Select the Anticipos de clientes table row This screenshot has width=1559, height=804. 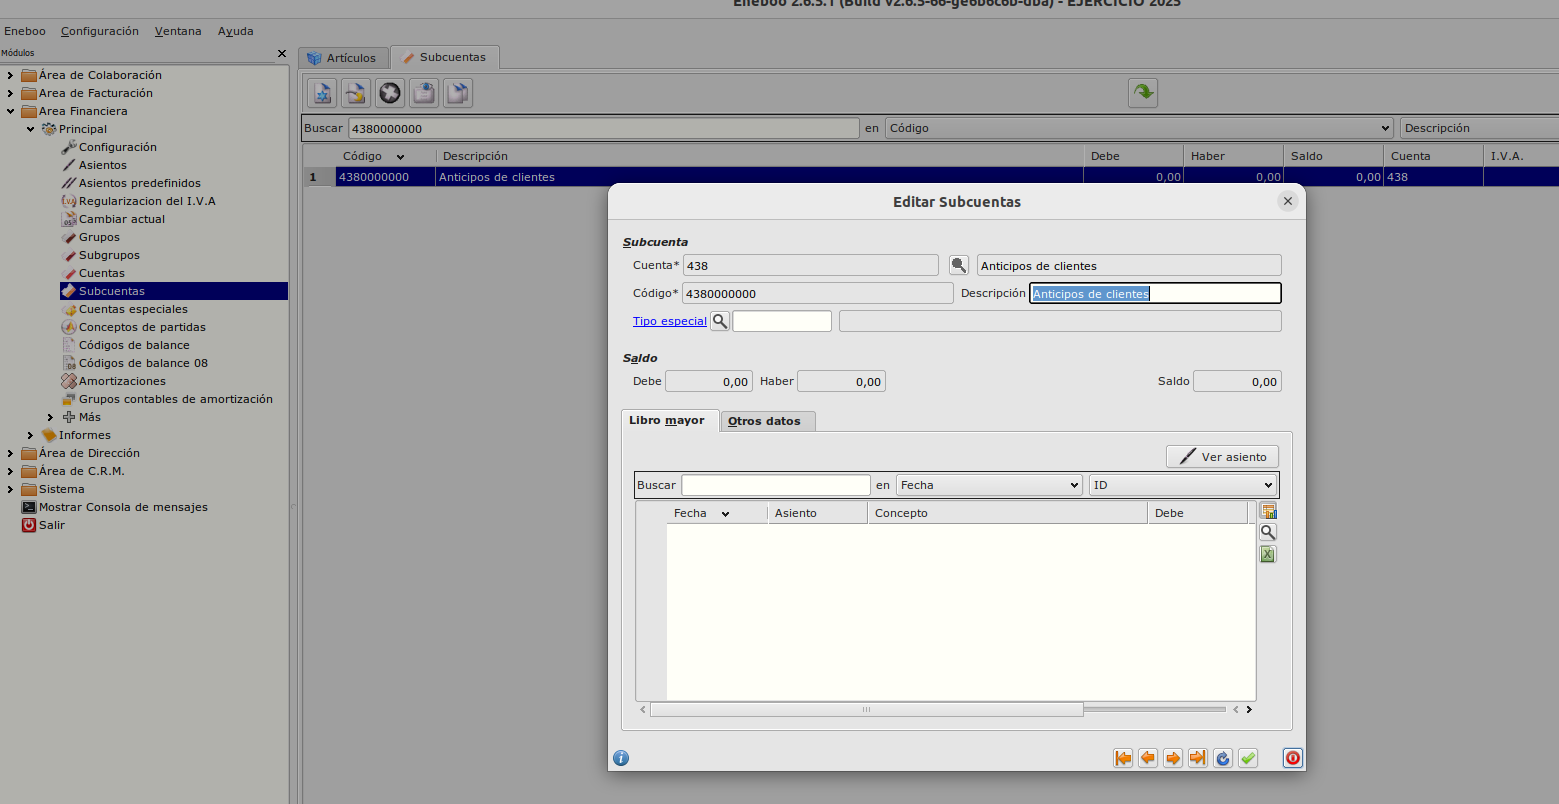(930, 177)
